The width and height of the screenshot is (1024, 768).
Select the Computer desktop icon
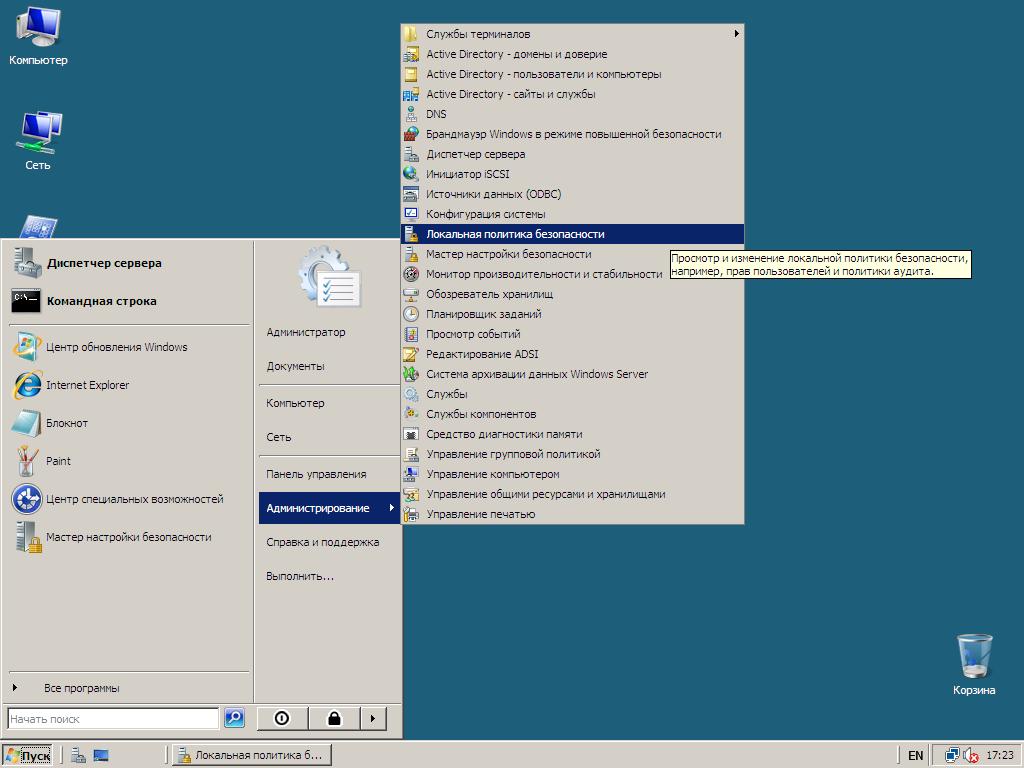pyautogui.click(x=38, y=27)
